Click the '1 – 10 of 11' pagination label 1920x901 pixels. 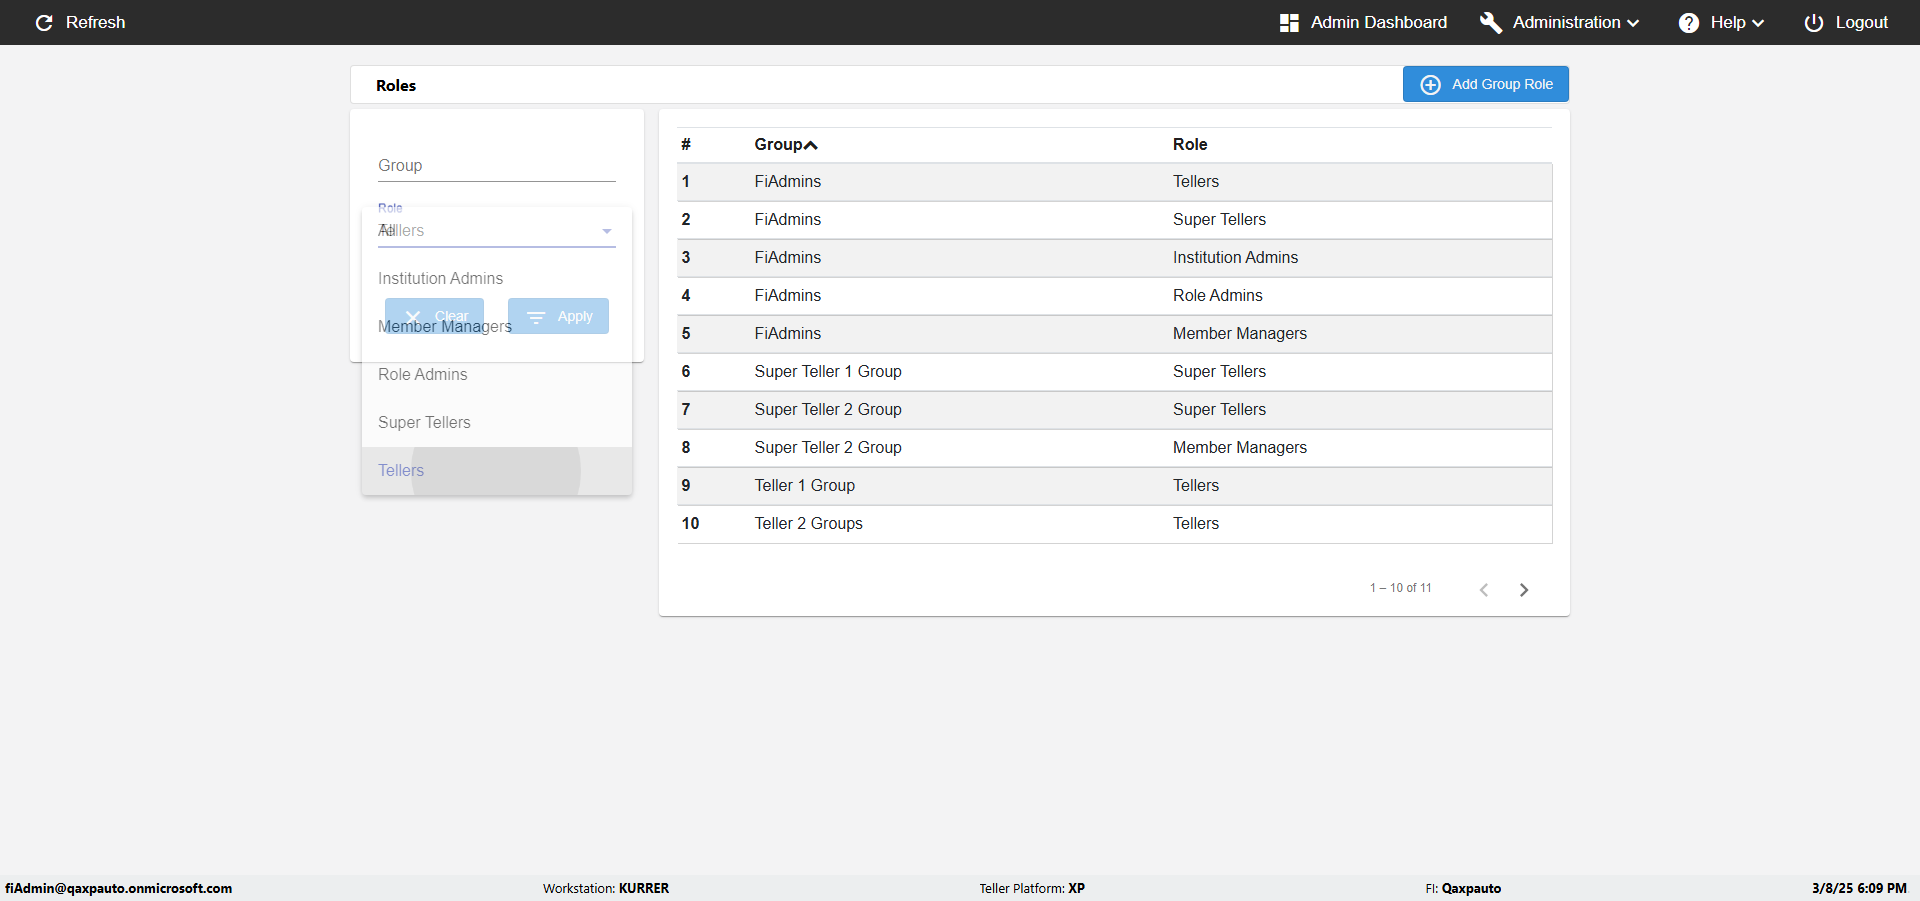click(x=1401, y=588)
